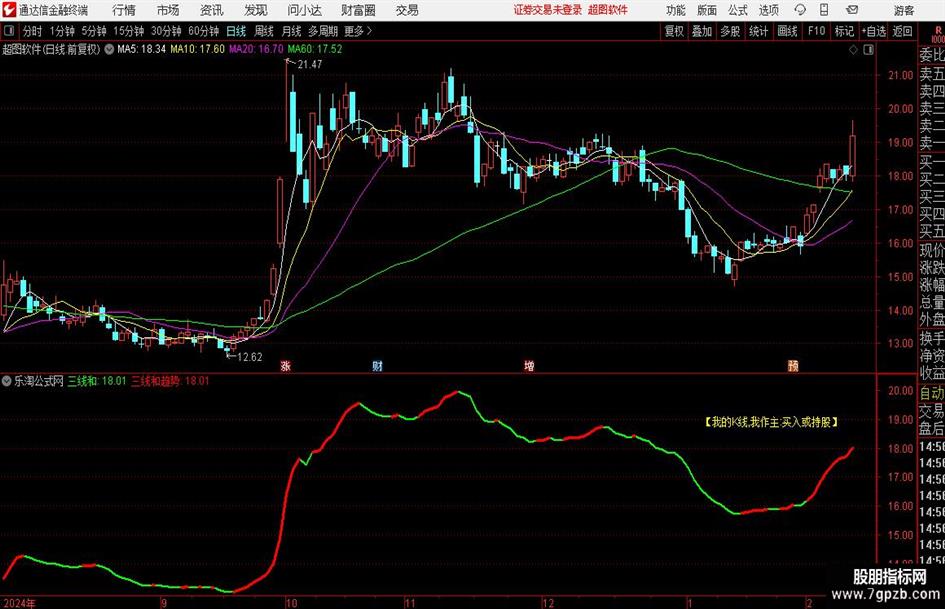This screenshot has height=609, width=945.
Task: Open the 问小达 menu
Action: click(304, 10)
